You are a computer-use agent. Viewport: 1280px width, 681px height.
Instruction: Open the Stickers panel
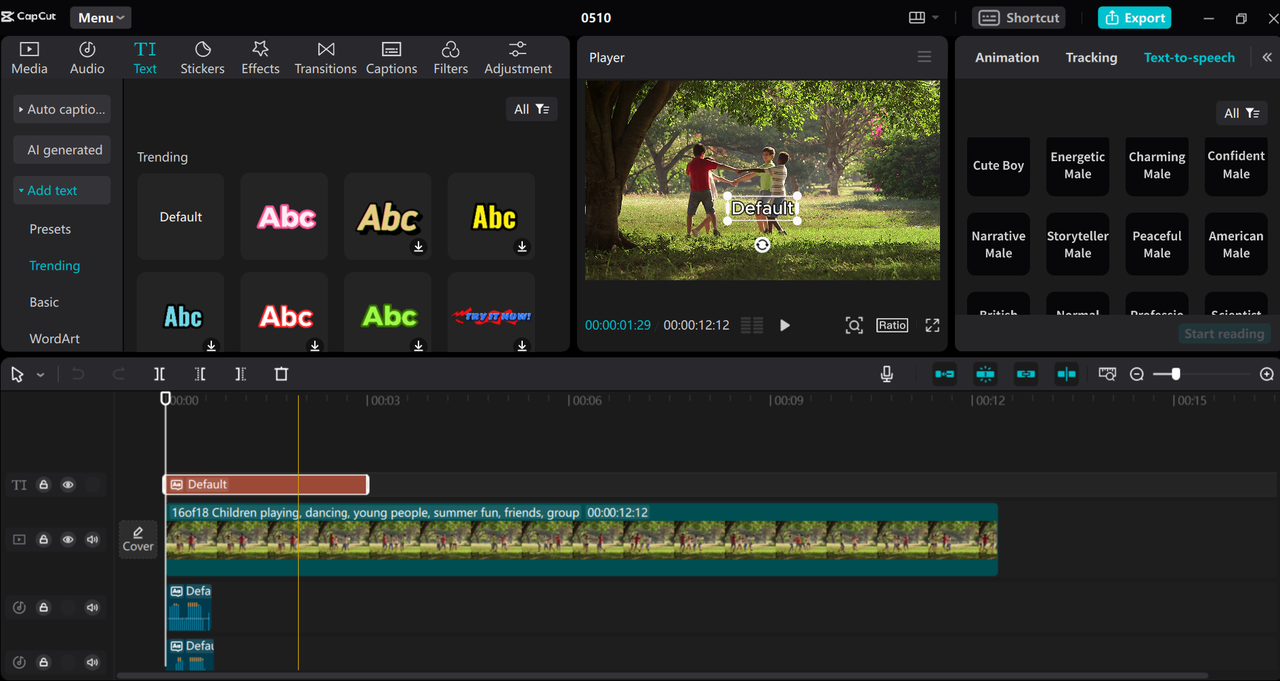202,58
